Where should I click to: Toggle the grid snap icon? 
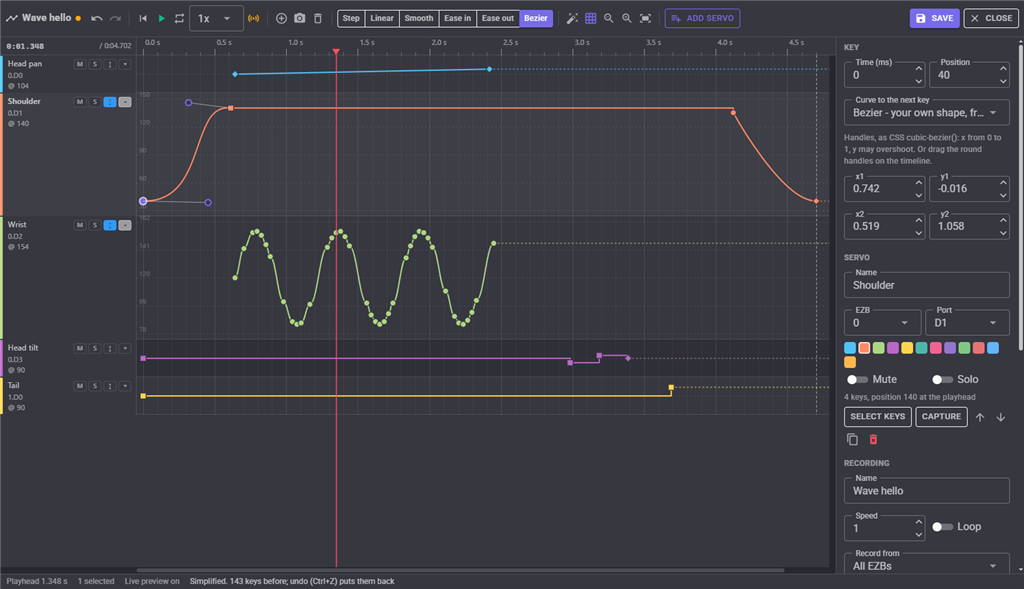(x=590, y=18)
